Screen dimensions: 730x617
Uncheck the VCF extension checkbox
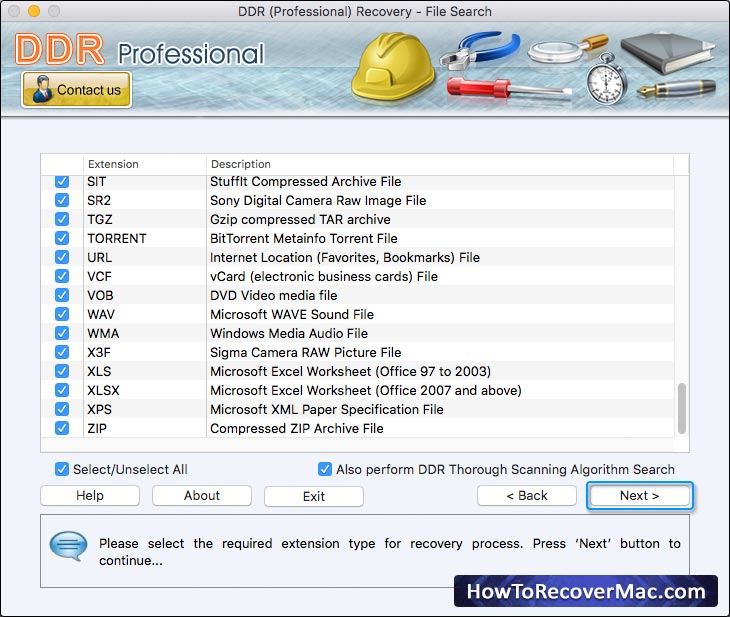[62, 276]
